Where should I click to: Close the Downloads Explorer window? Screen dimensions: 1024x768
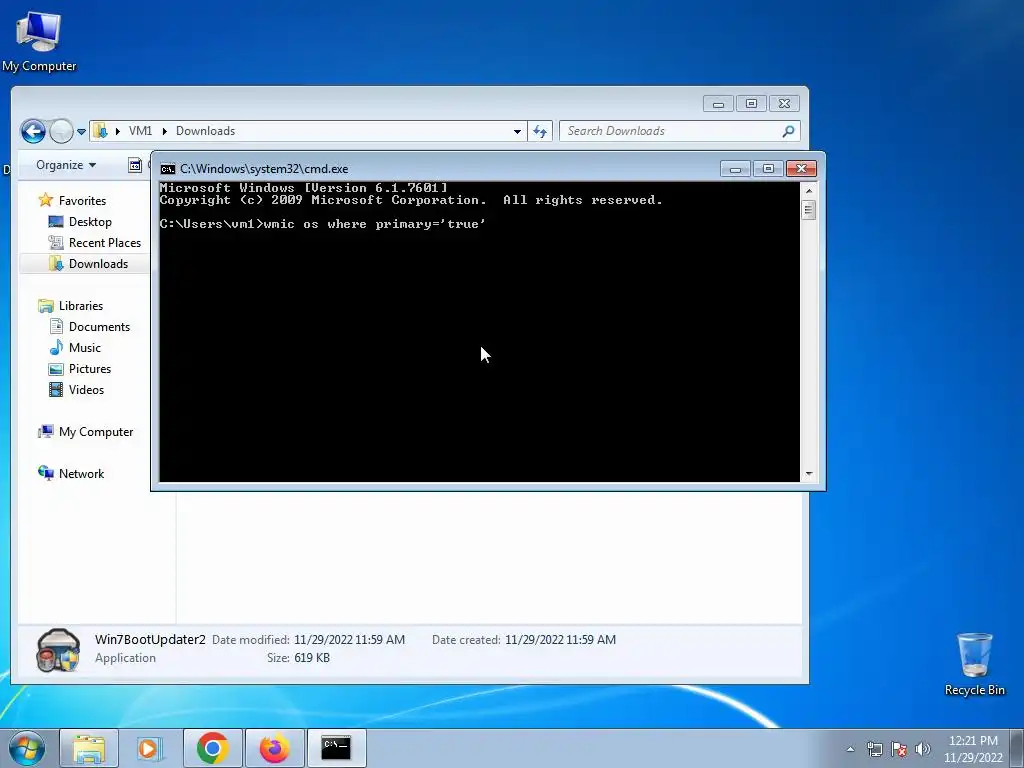(784, 104)
